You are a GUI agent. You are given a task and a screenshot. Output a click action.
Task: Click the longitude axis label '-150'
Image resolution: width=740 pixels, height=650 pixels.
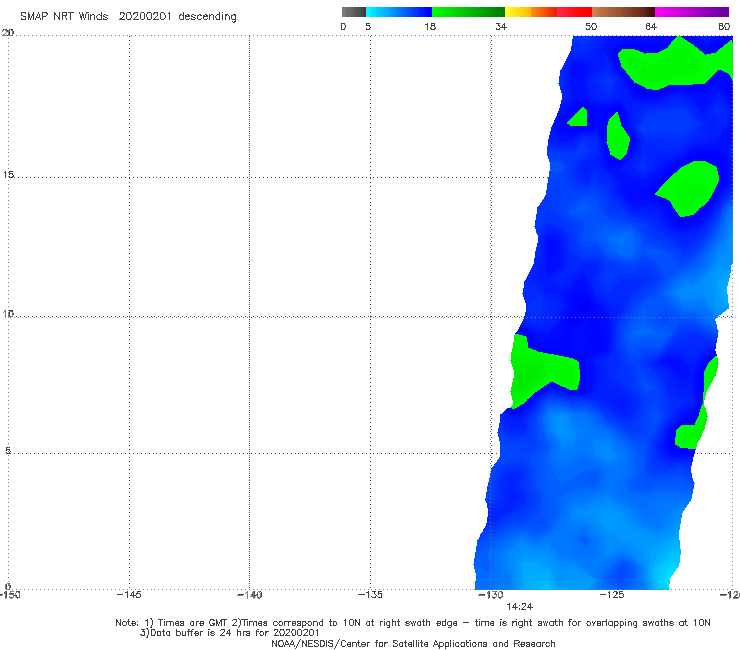click(x=10, y=595)
